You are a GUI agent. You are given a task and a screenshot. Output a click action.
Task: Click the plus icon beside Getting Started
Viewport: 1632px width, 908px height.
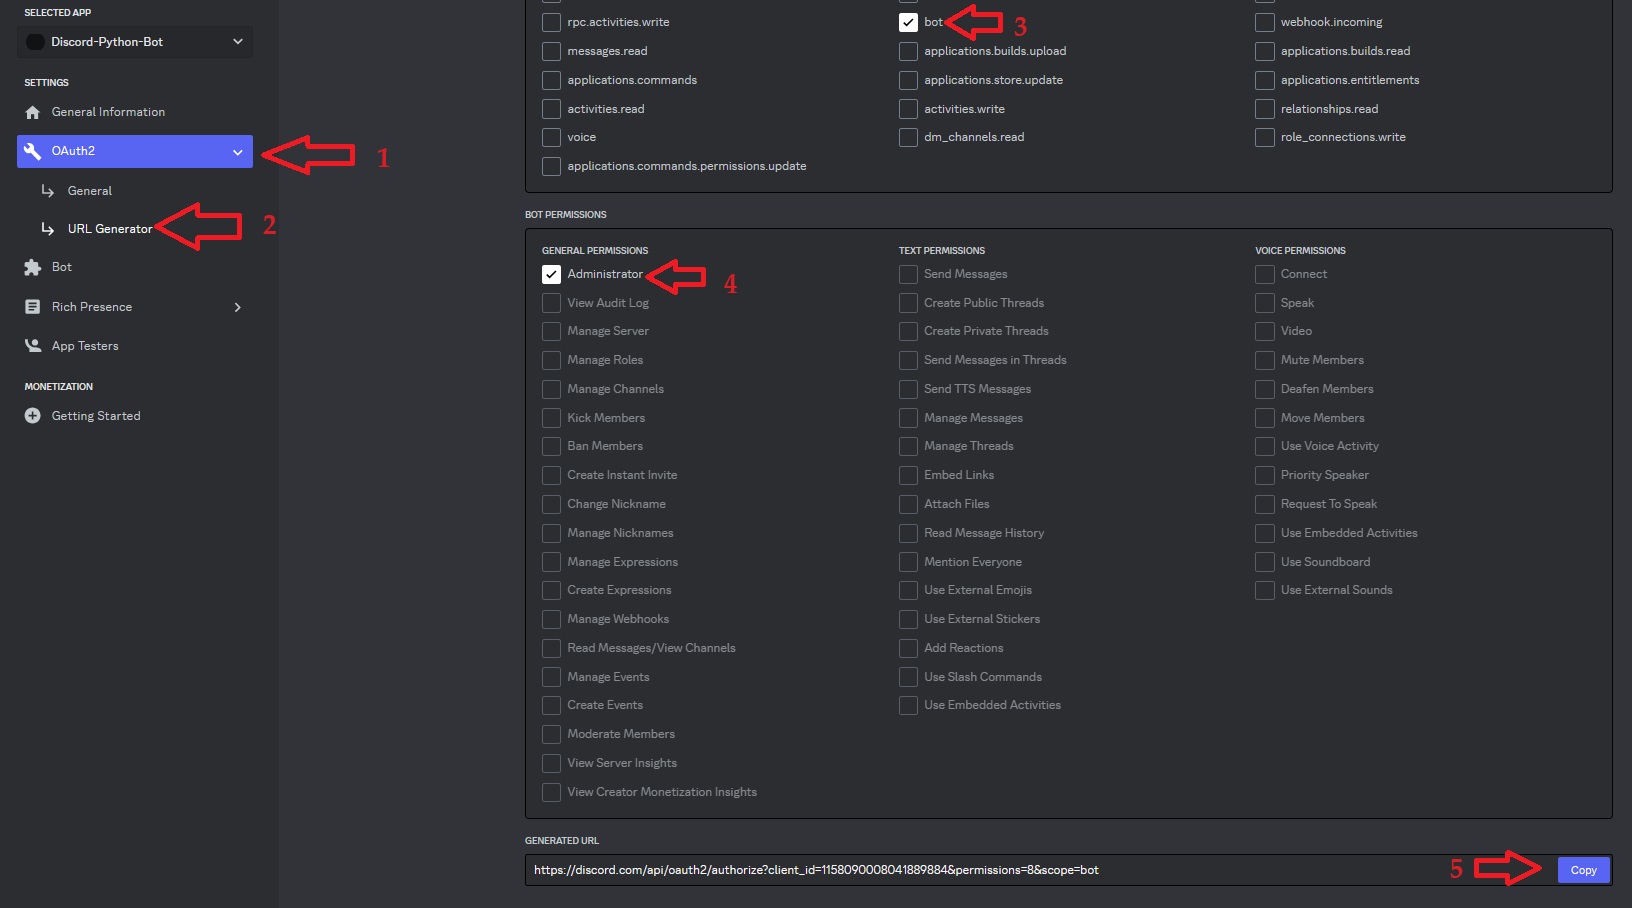pos(33,416)
